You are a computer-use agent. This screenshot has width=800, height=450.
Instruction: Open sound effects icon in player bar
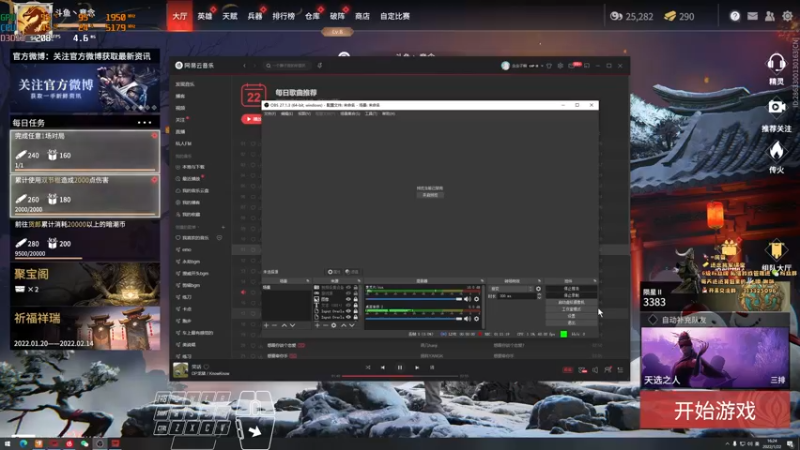click(x=583, y=370)
